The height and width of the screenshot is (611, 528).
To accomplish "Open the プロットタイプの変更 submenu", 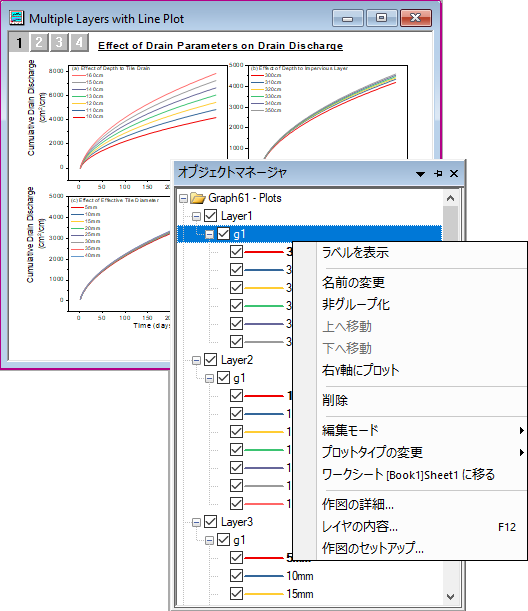I will tap(422, 452).
